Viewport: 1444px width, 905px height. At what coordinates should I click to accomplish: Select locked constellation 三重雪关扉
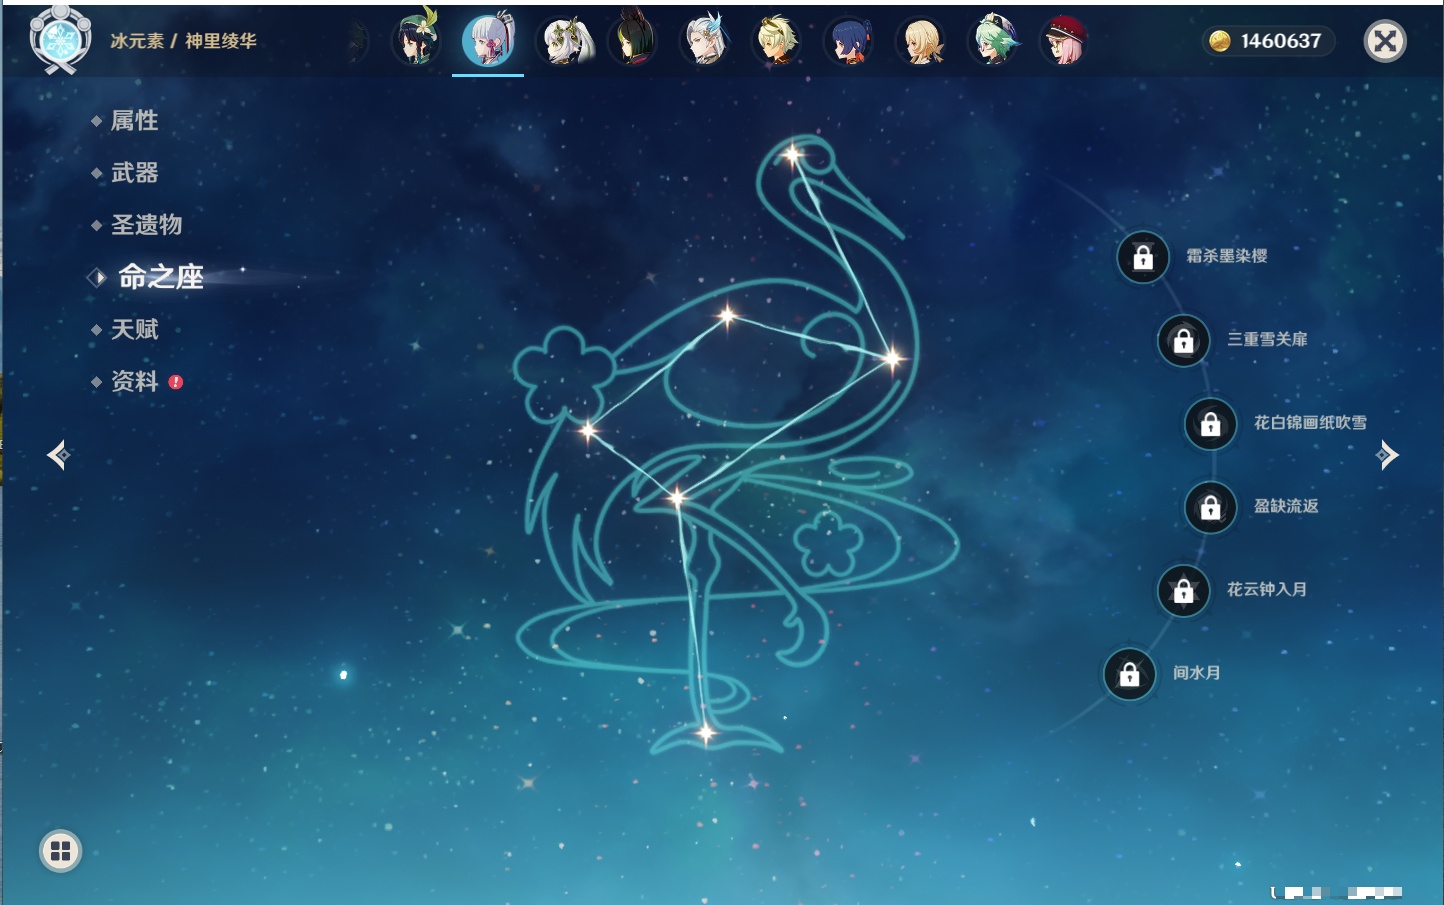(x=1184, y=340)
